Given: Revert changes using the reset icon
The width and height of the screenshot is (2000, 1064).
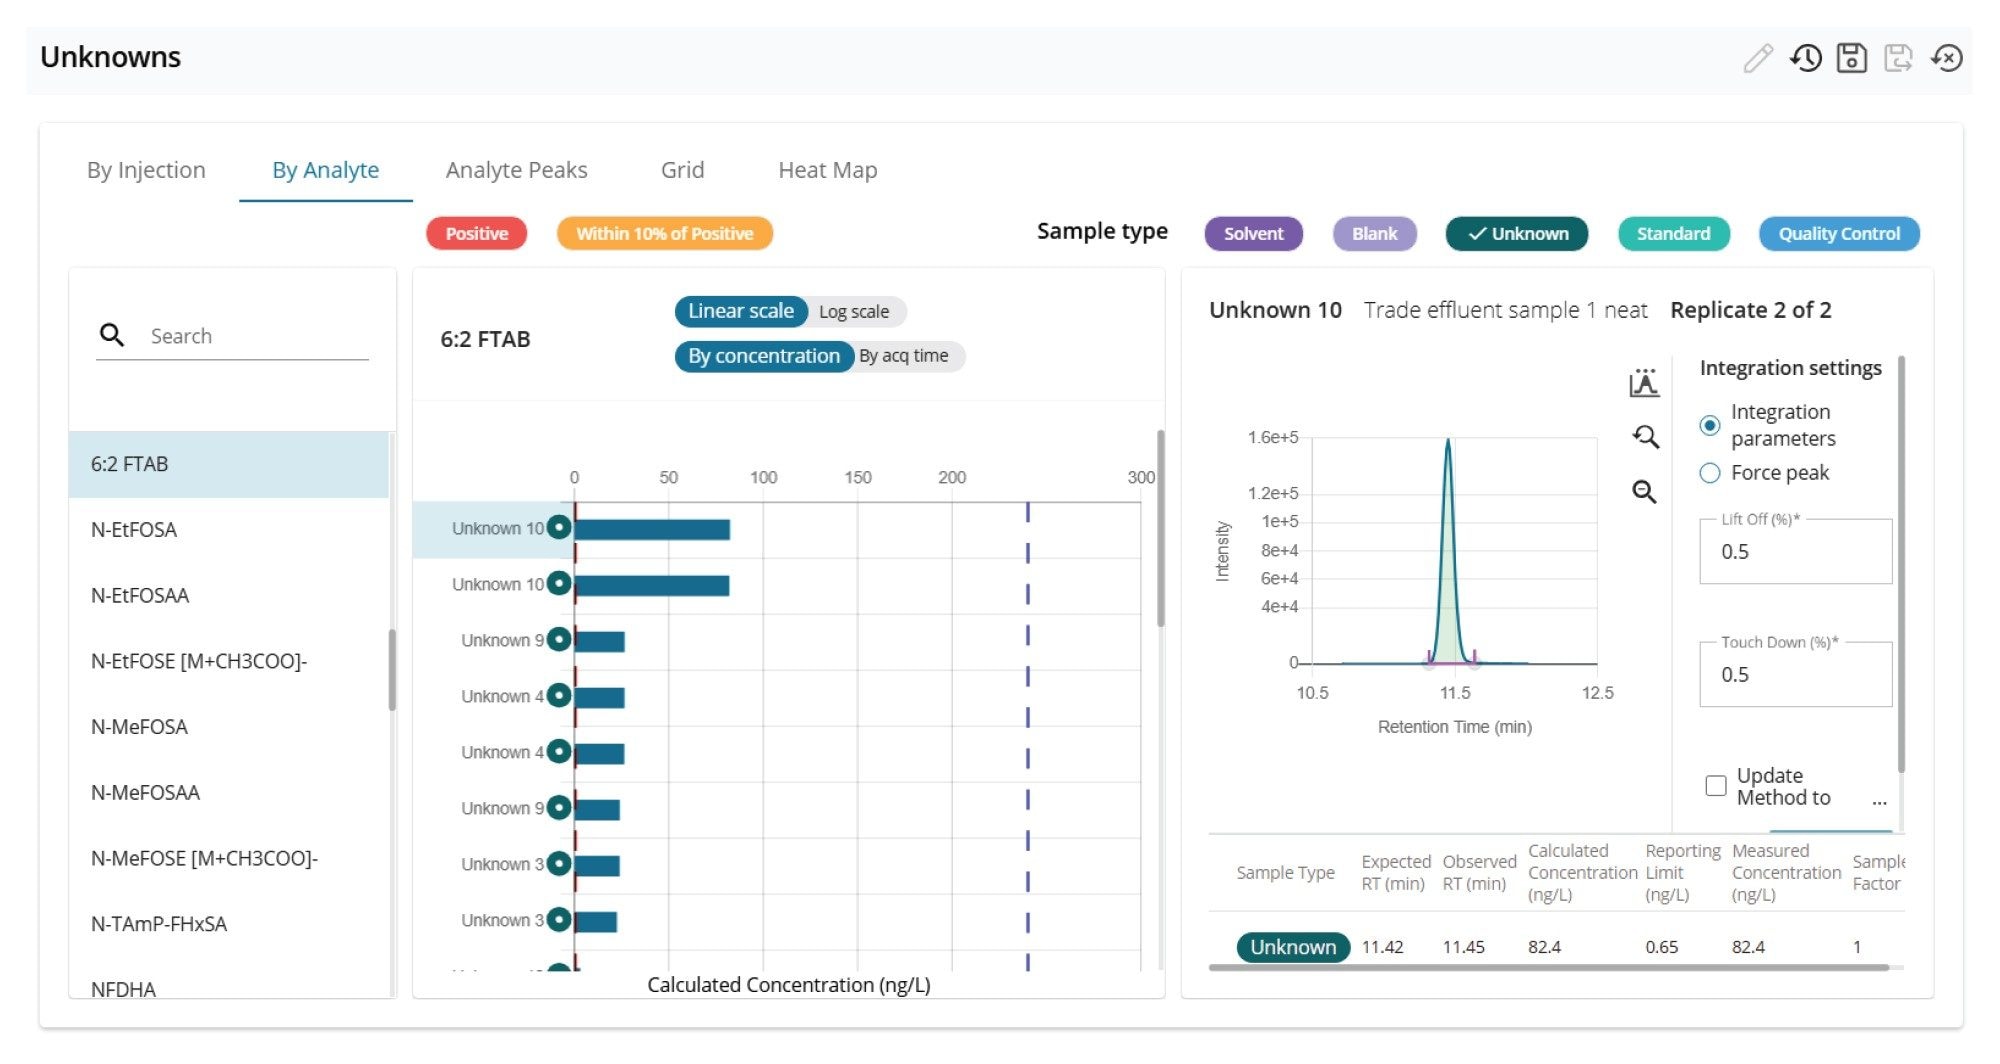Looking at the screenshot, I should pyautogui.click(x=1947, y=60).
